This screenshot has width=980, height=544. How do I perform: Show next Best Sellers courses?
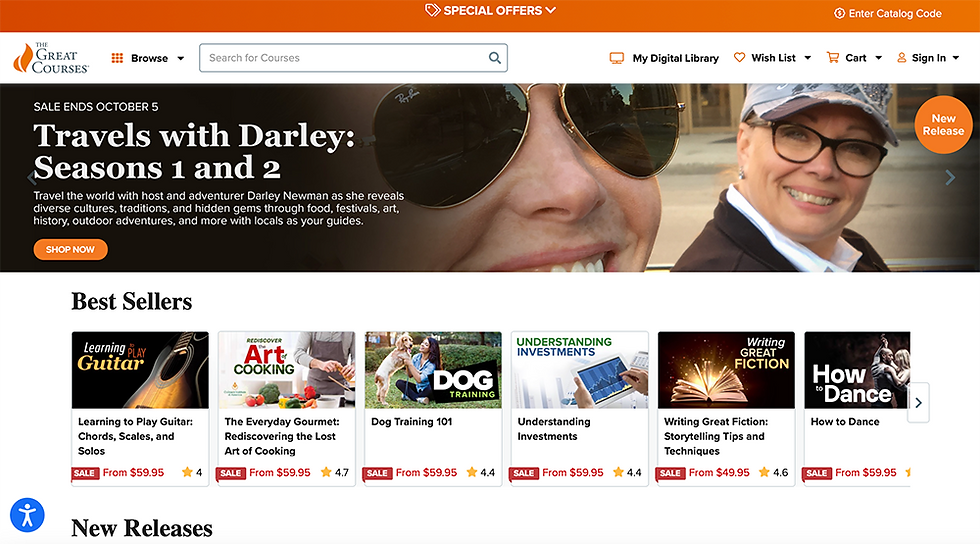(918, 403)
